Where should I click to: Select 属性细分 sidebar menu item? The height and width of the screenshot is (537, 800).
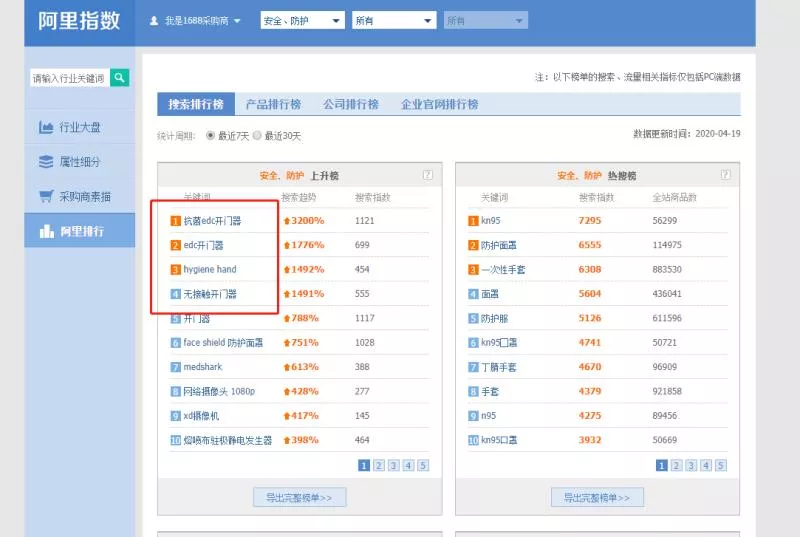coord(80,162)
